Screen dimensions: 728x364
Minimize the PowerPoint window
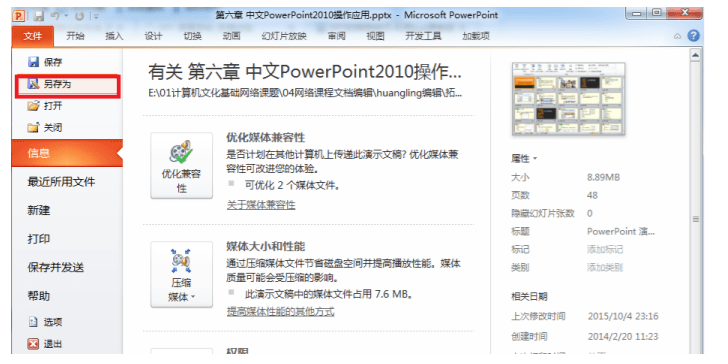(x=637, y=14)
